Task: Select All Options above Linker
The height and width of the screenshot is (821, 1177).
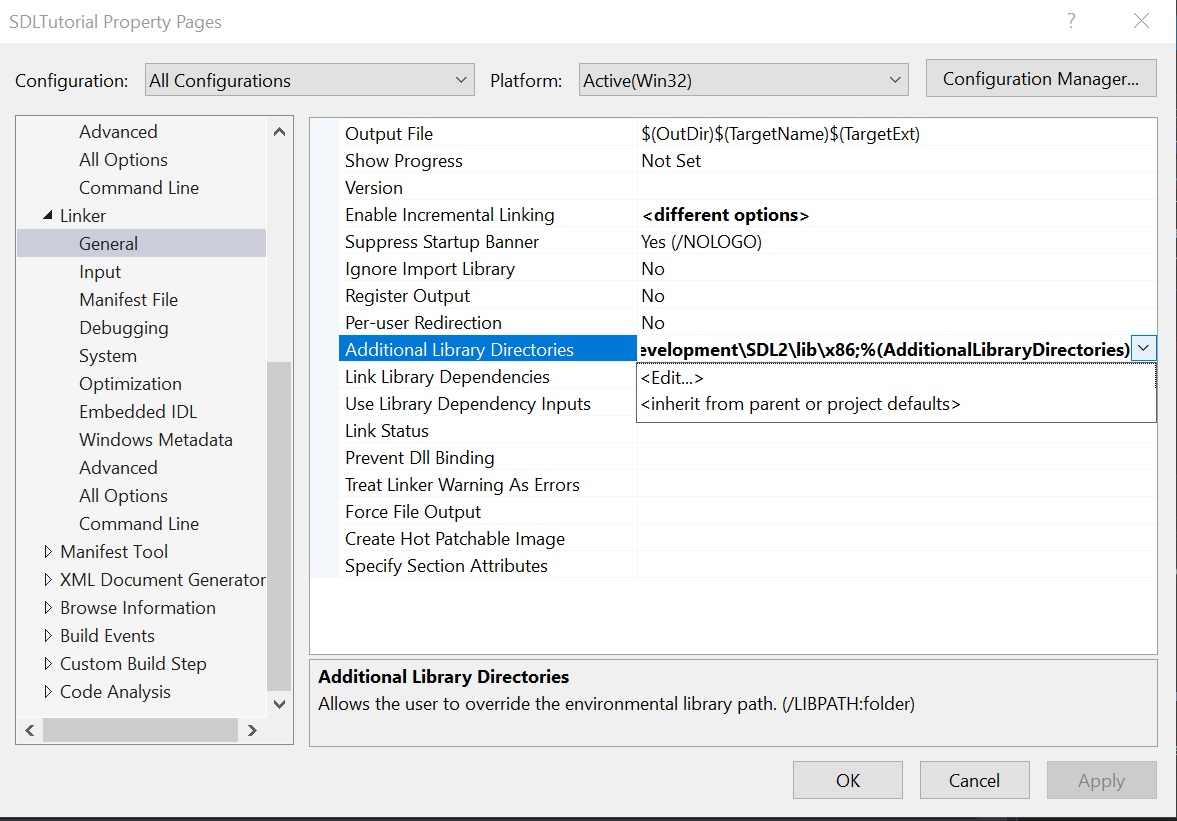Action: pyautogui.click(x=124, y=159)
